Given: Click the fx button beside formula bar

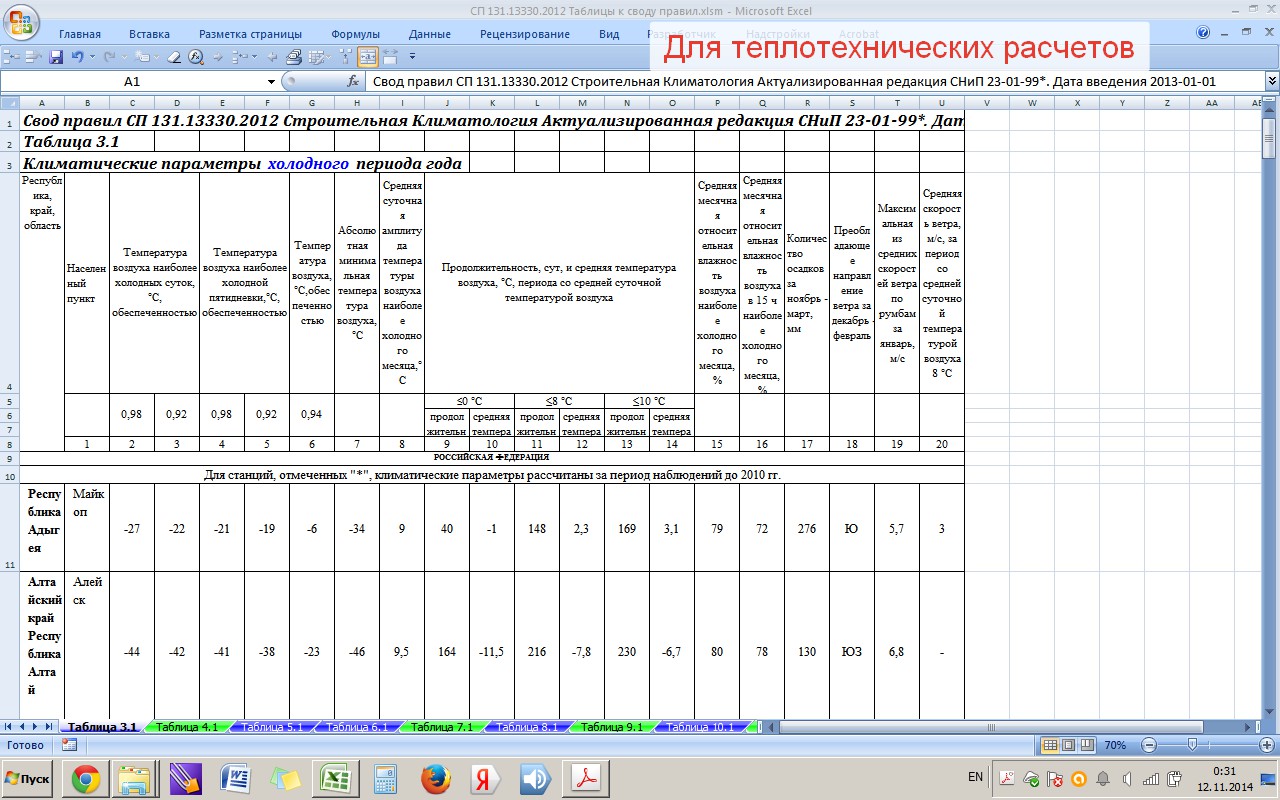Looking at the screenshot, I should pos(352,82).
